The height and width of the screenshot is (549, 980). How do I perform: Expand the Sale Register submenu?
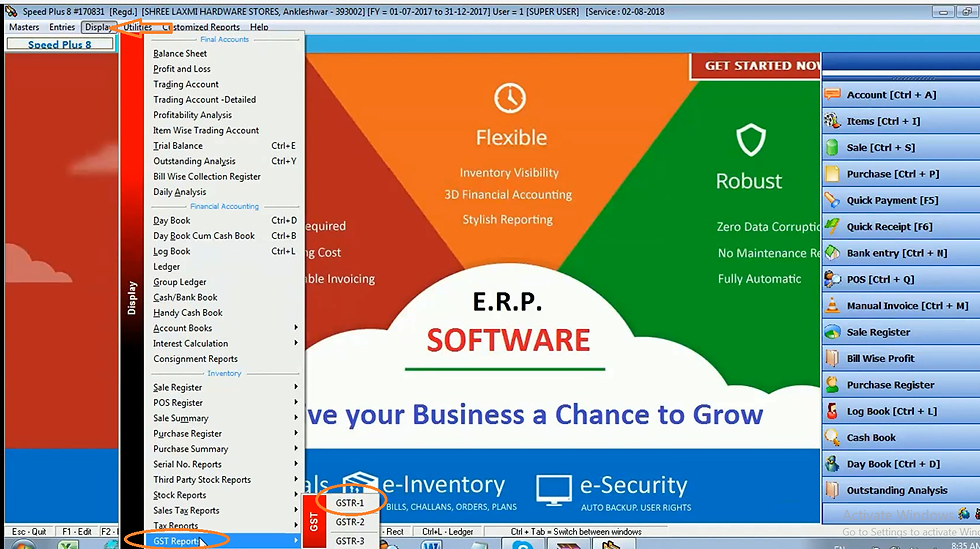[224, 388]
